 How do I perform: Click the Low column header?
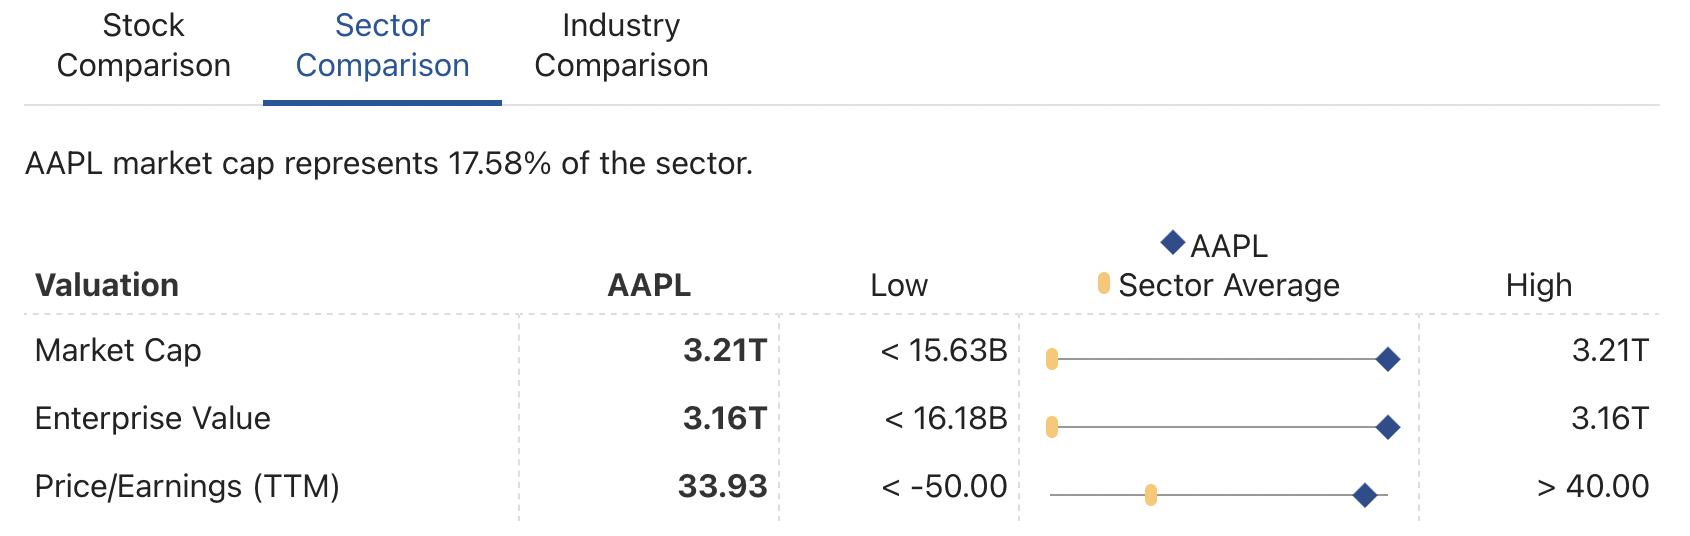coord(899,286)
